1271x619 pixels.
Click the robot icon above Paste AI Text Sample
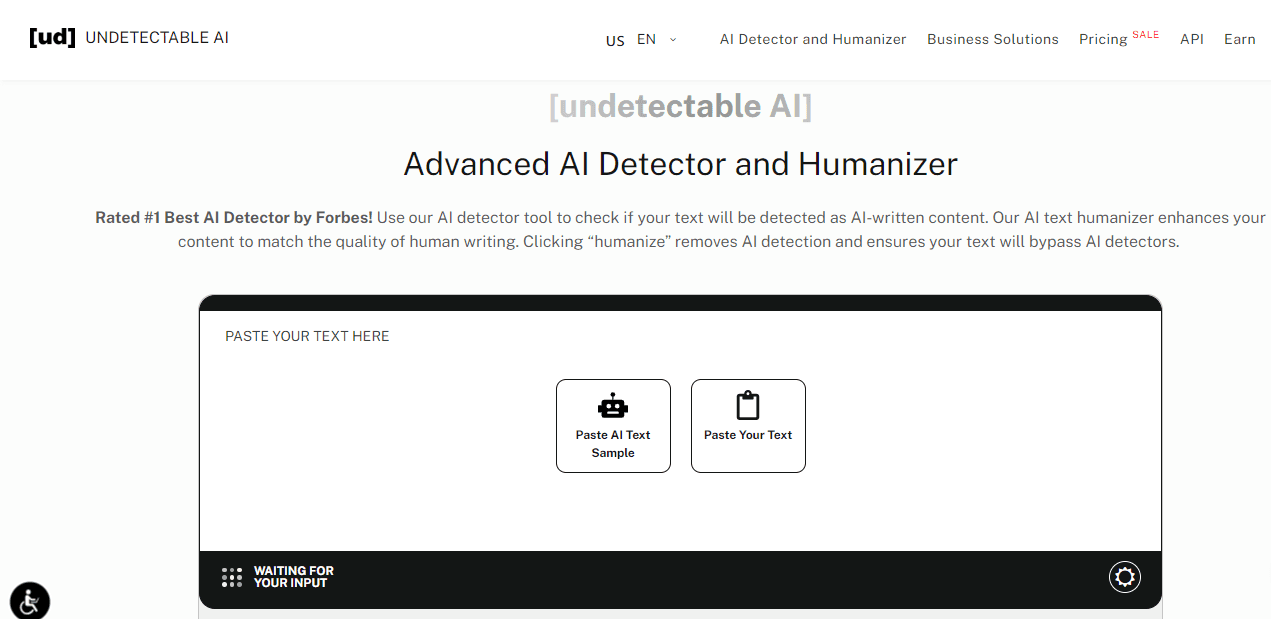pyautogui.click(x=613, y=404)
